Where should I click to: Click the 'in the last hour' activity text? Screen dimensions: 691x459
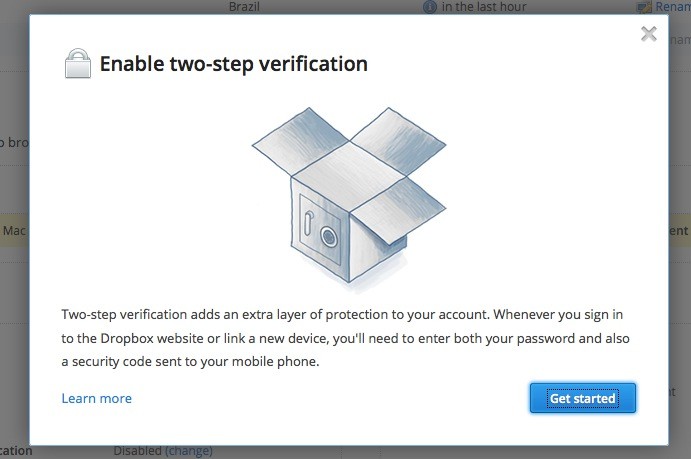483,6
